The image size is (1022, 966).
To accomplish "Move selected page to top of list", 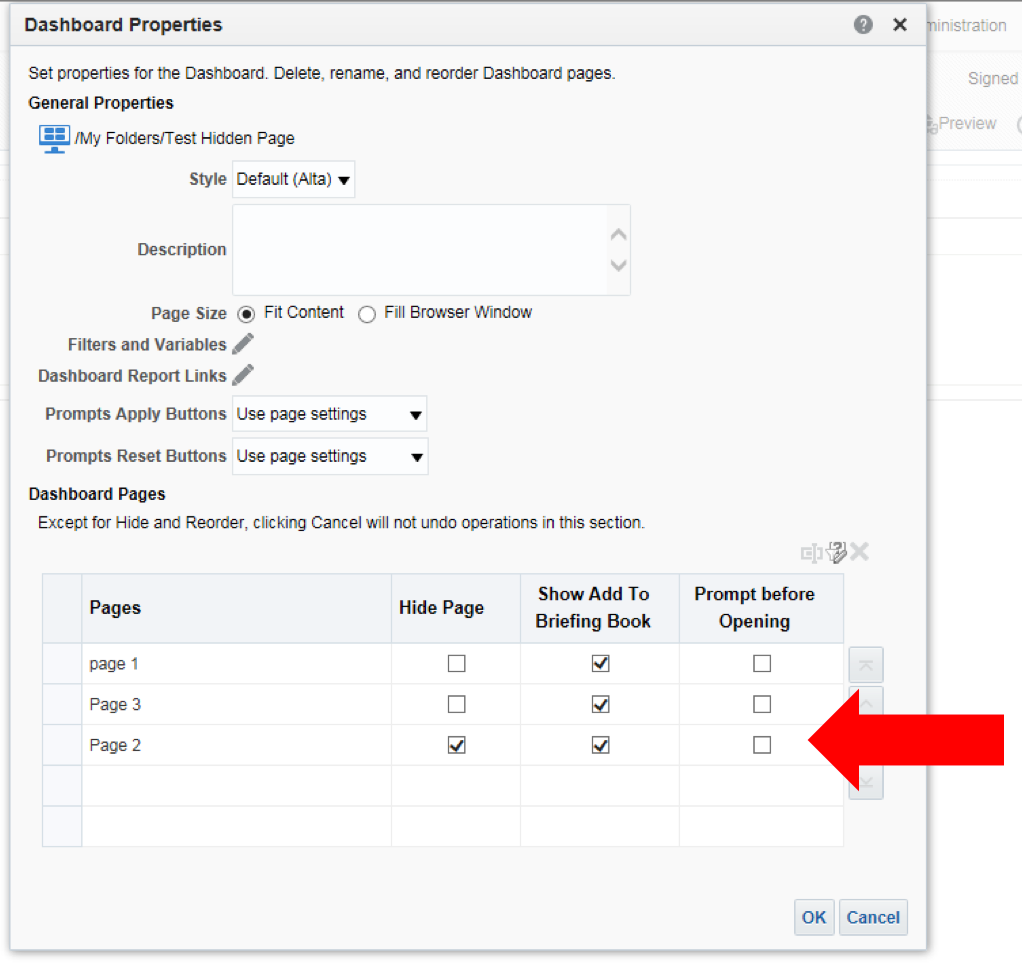I will pyautogui.click(x=865, y=663).
